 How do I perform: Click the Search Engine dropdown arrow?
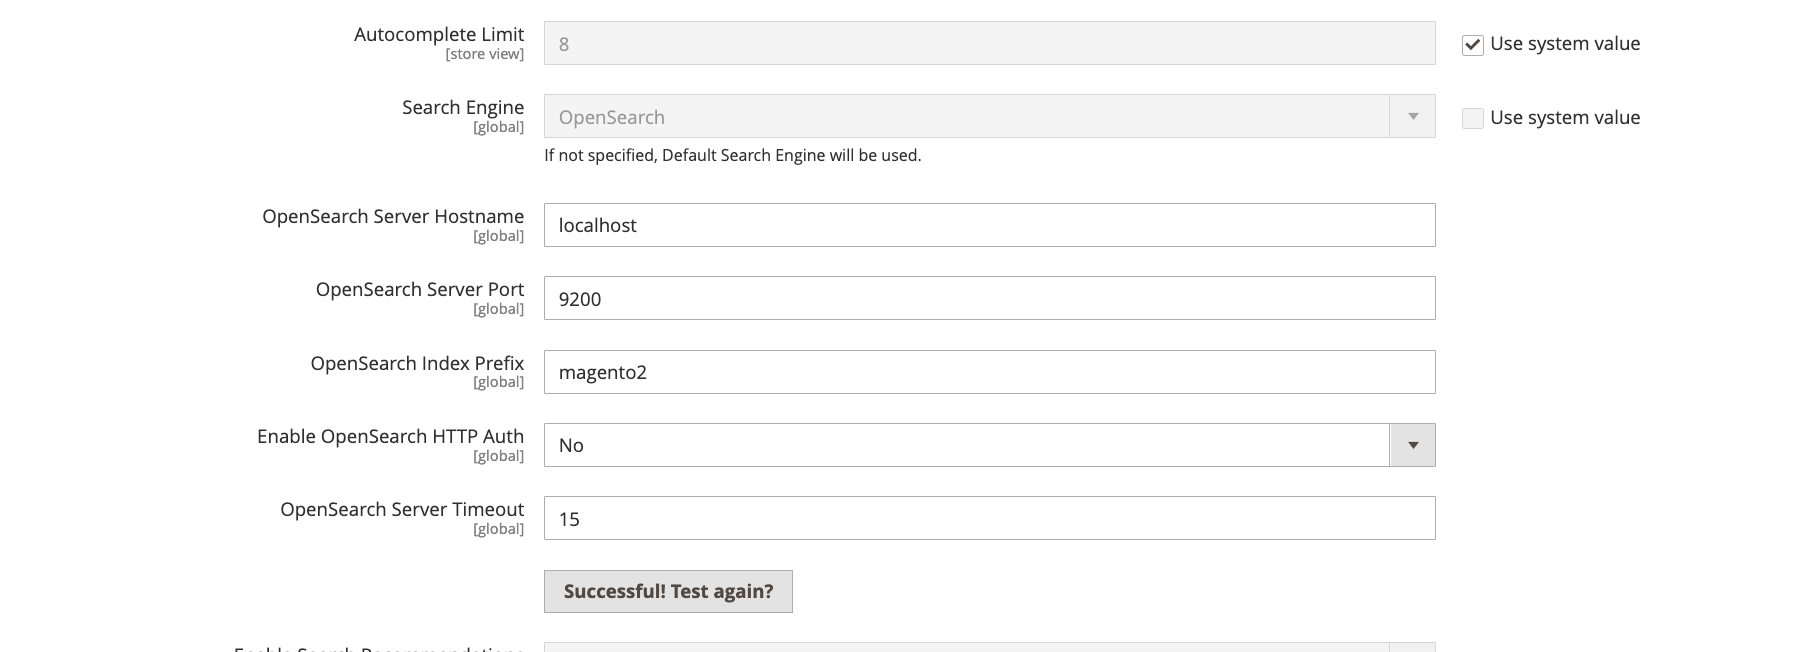(1412, 117)
